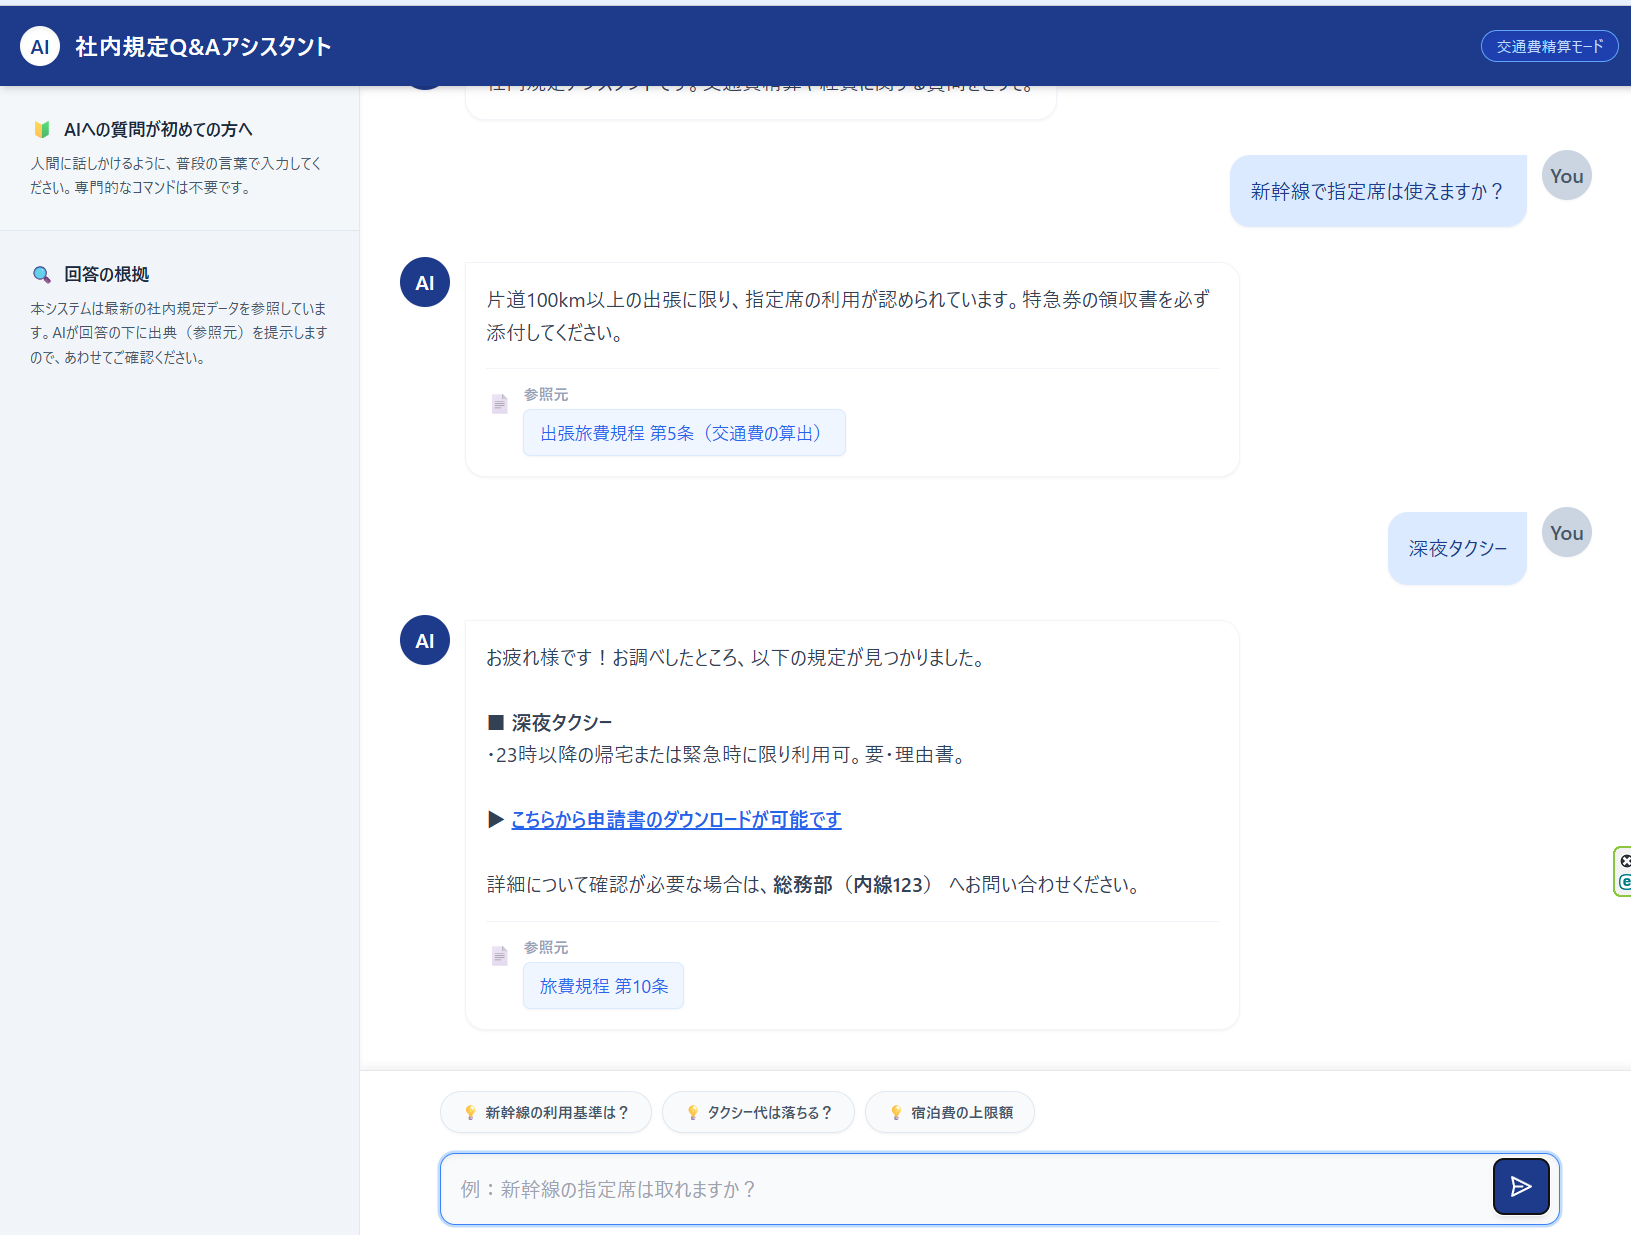
Task: Select suggestion 新幹線の利用基準は？
Action: point(546,1112)
